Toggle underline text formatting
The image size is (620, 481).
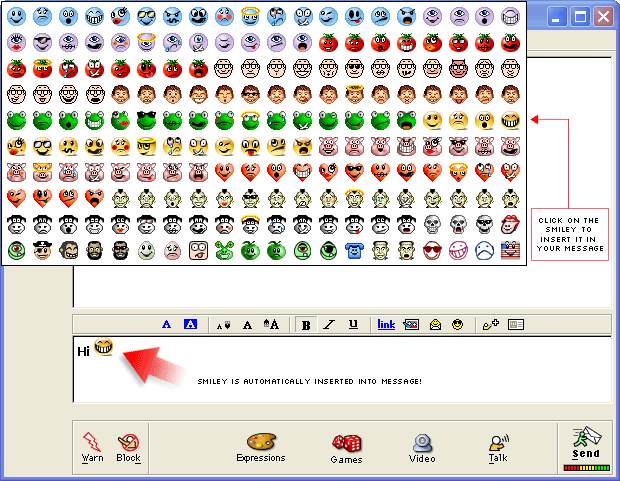click(x=353, y=324)
